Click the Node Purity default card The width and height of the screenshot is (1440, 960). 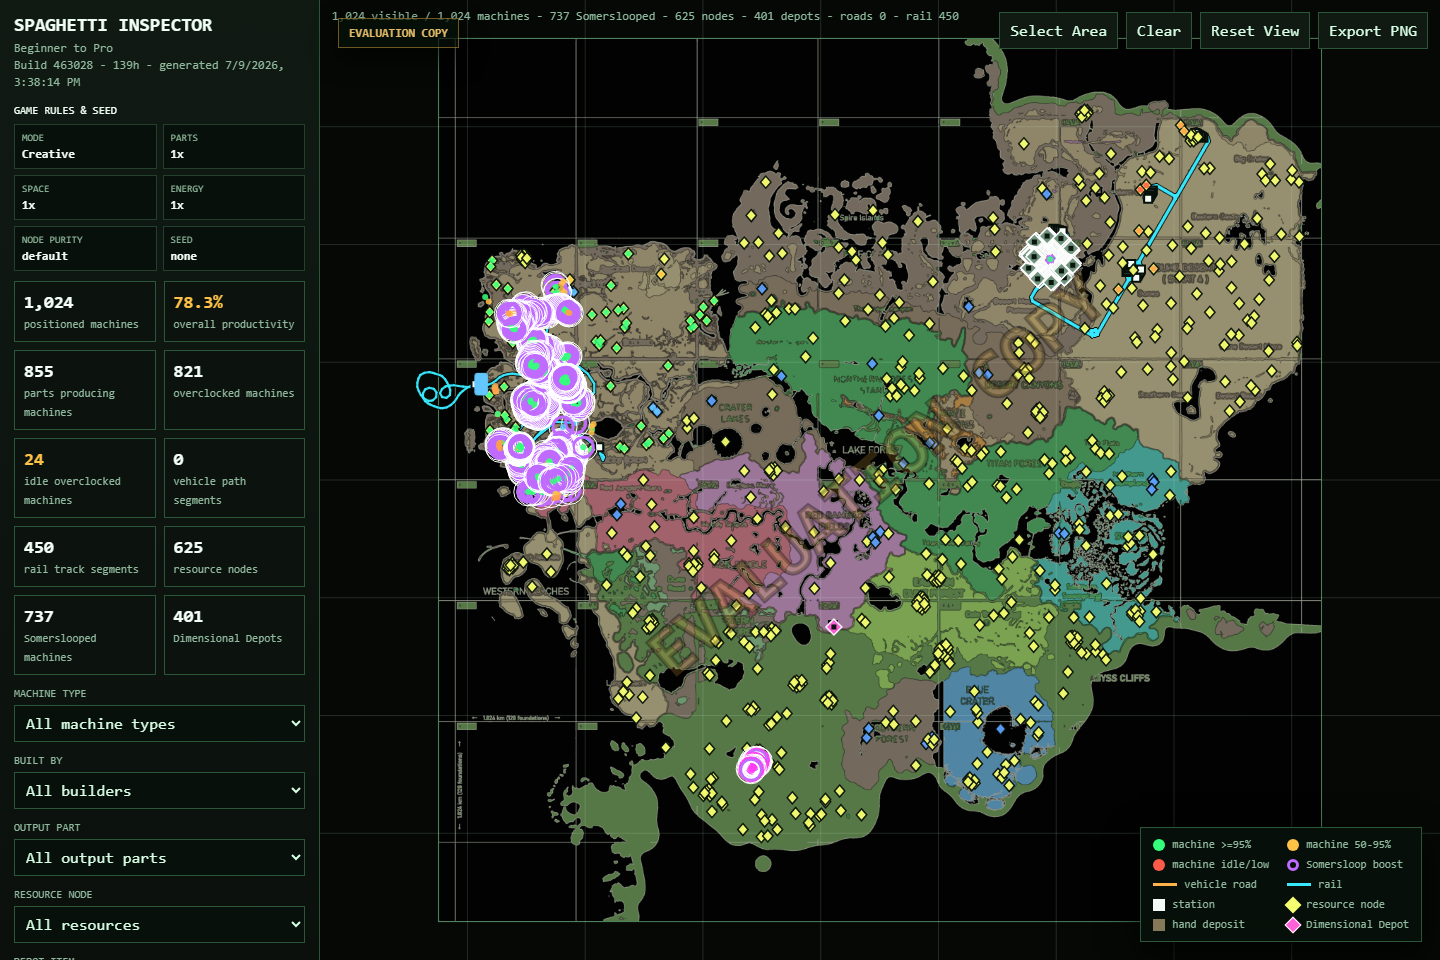(85, 248)
